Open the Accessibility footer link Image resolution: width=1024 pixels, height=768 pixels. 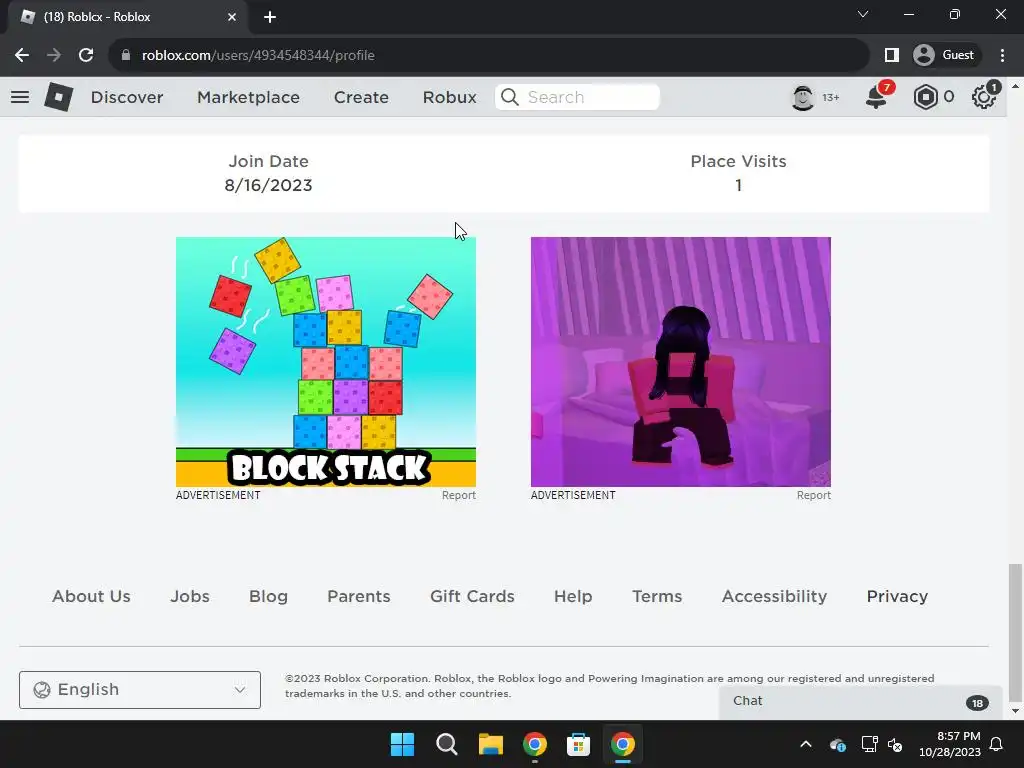tap(775, 596)
